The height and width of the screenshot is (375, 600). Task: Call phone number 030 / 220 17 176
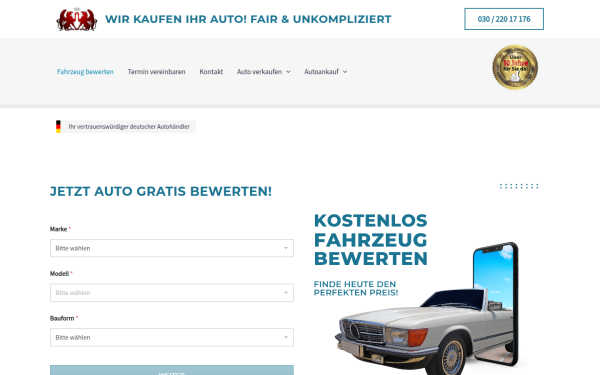coord(504,19)
